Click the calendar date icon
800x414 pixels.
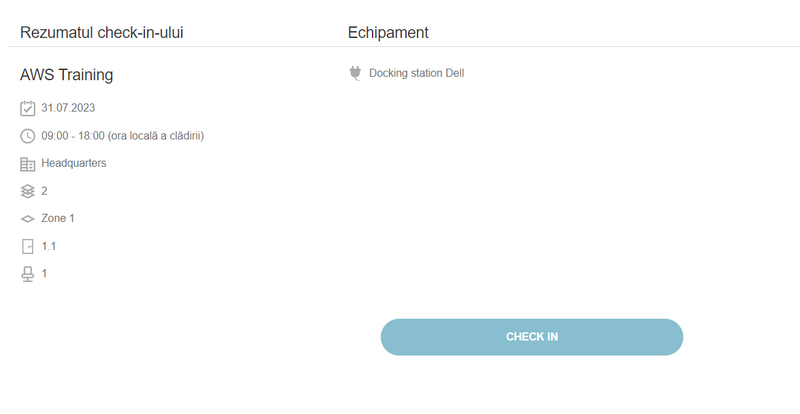[x=28, y=108]
